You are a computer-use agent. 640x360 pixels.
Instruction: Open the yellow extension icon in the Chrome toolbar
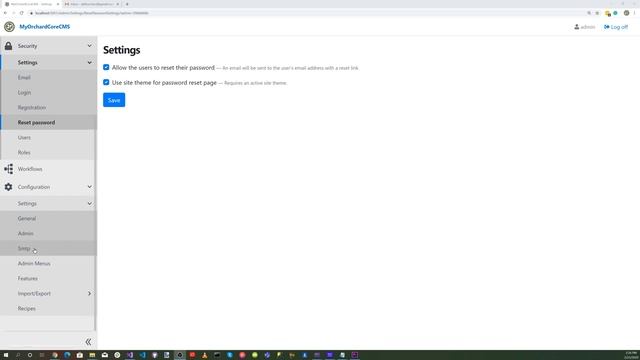point(608,13)
